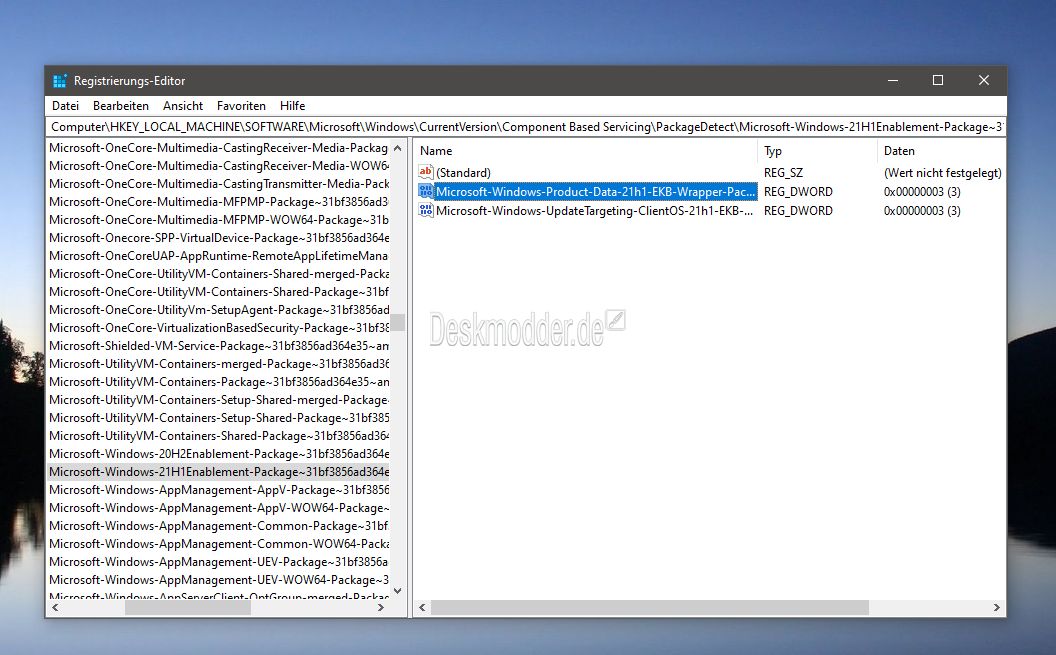Open the Ansicht menu
This screenshot has width=1056, height=655.
point(183,106)
